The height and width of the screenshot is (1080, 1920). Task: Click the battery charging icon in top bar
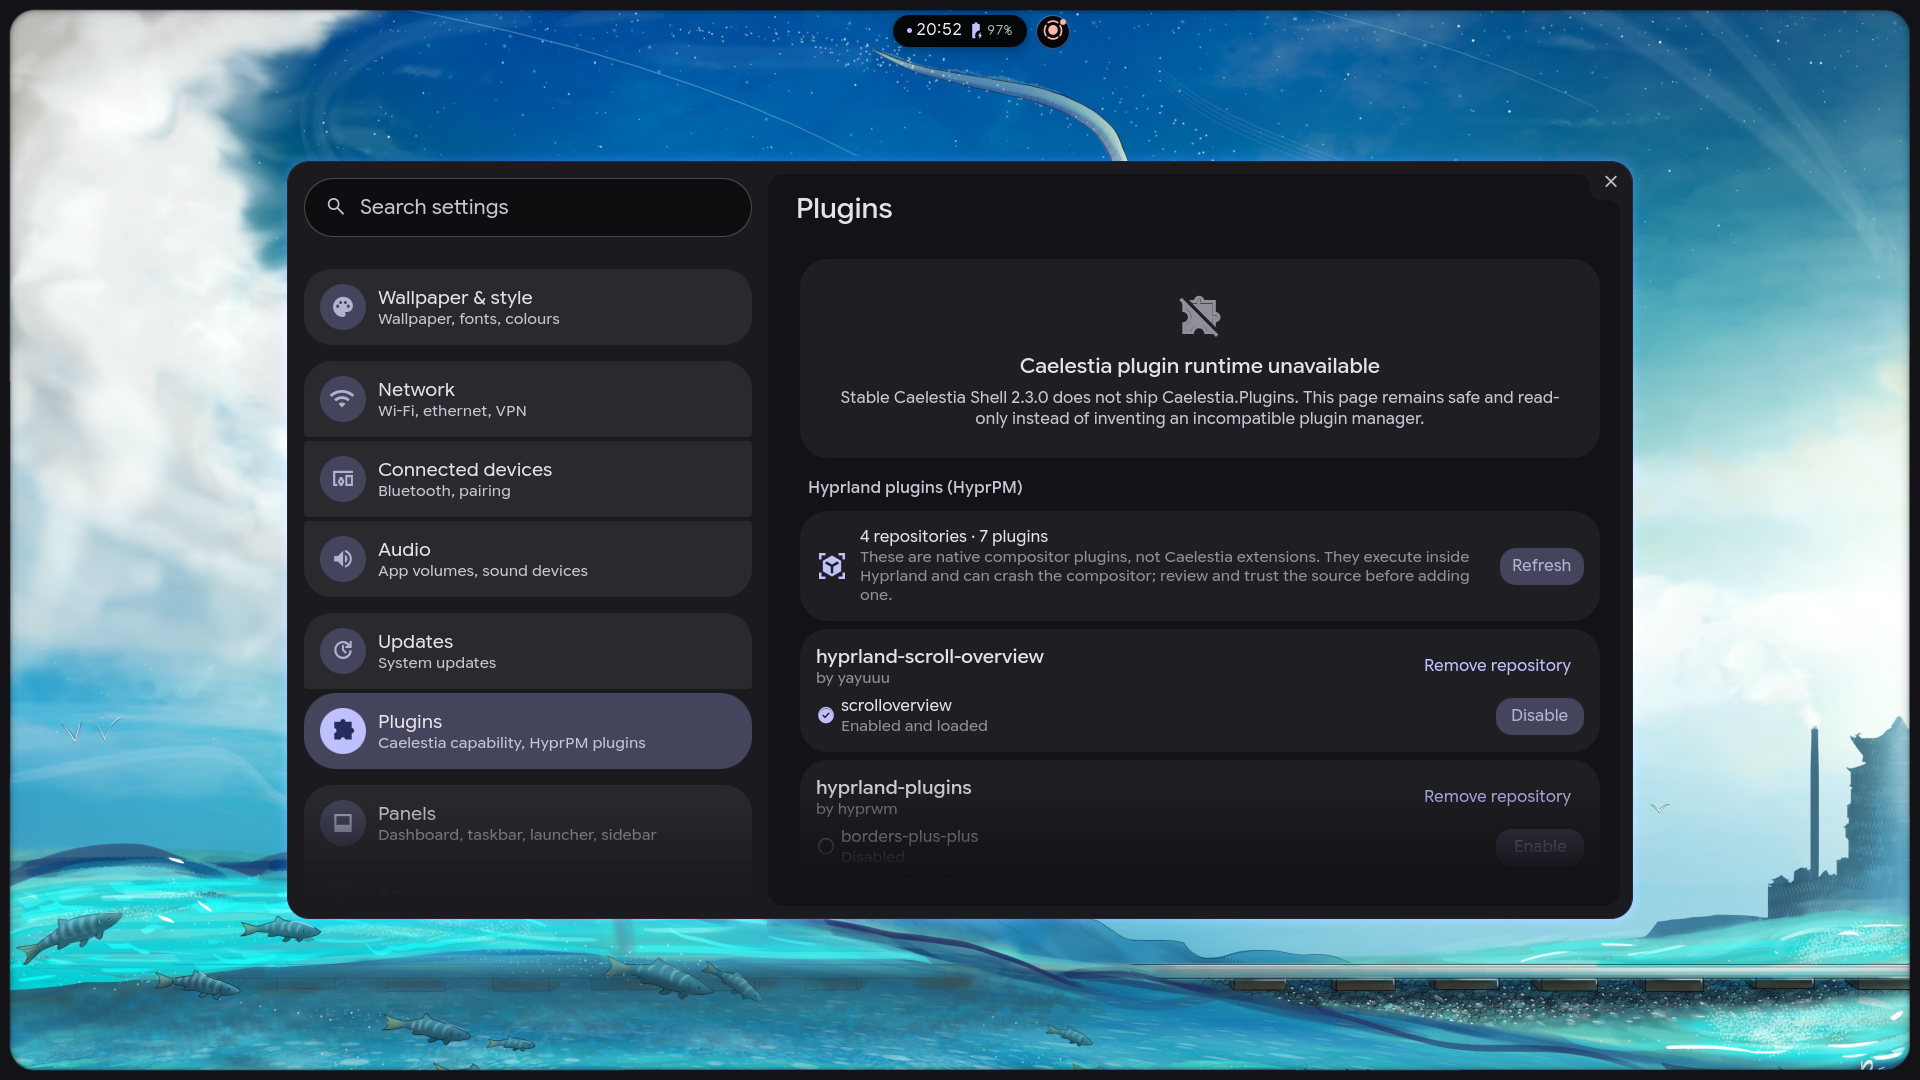tap(976, 31)
